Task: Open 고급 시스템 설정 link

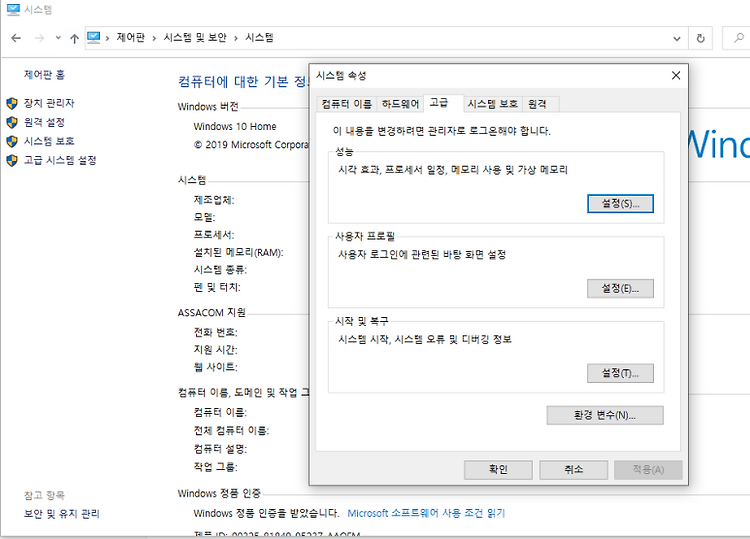Action: click(x=60, y=160)
